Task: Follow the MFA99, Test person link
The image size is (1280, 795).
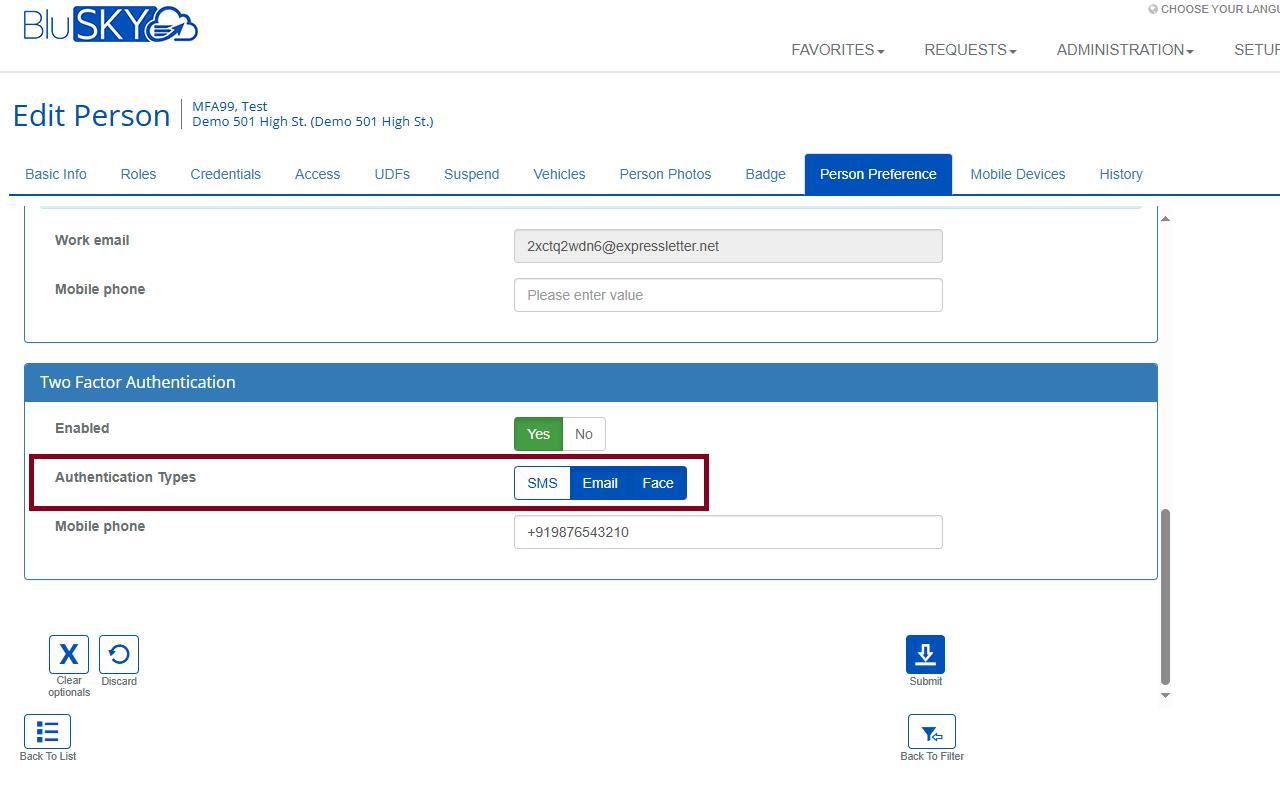Action: (x=230, y=106)
